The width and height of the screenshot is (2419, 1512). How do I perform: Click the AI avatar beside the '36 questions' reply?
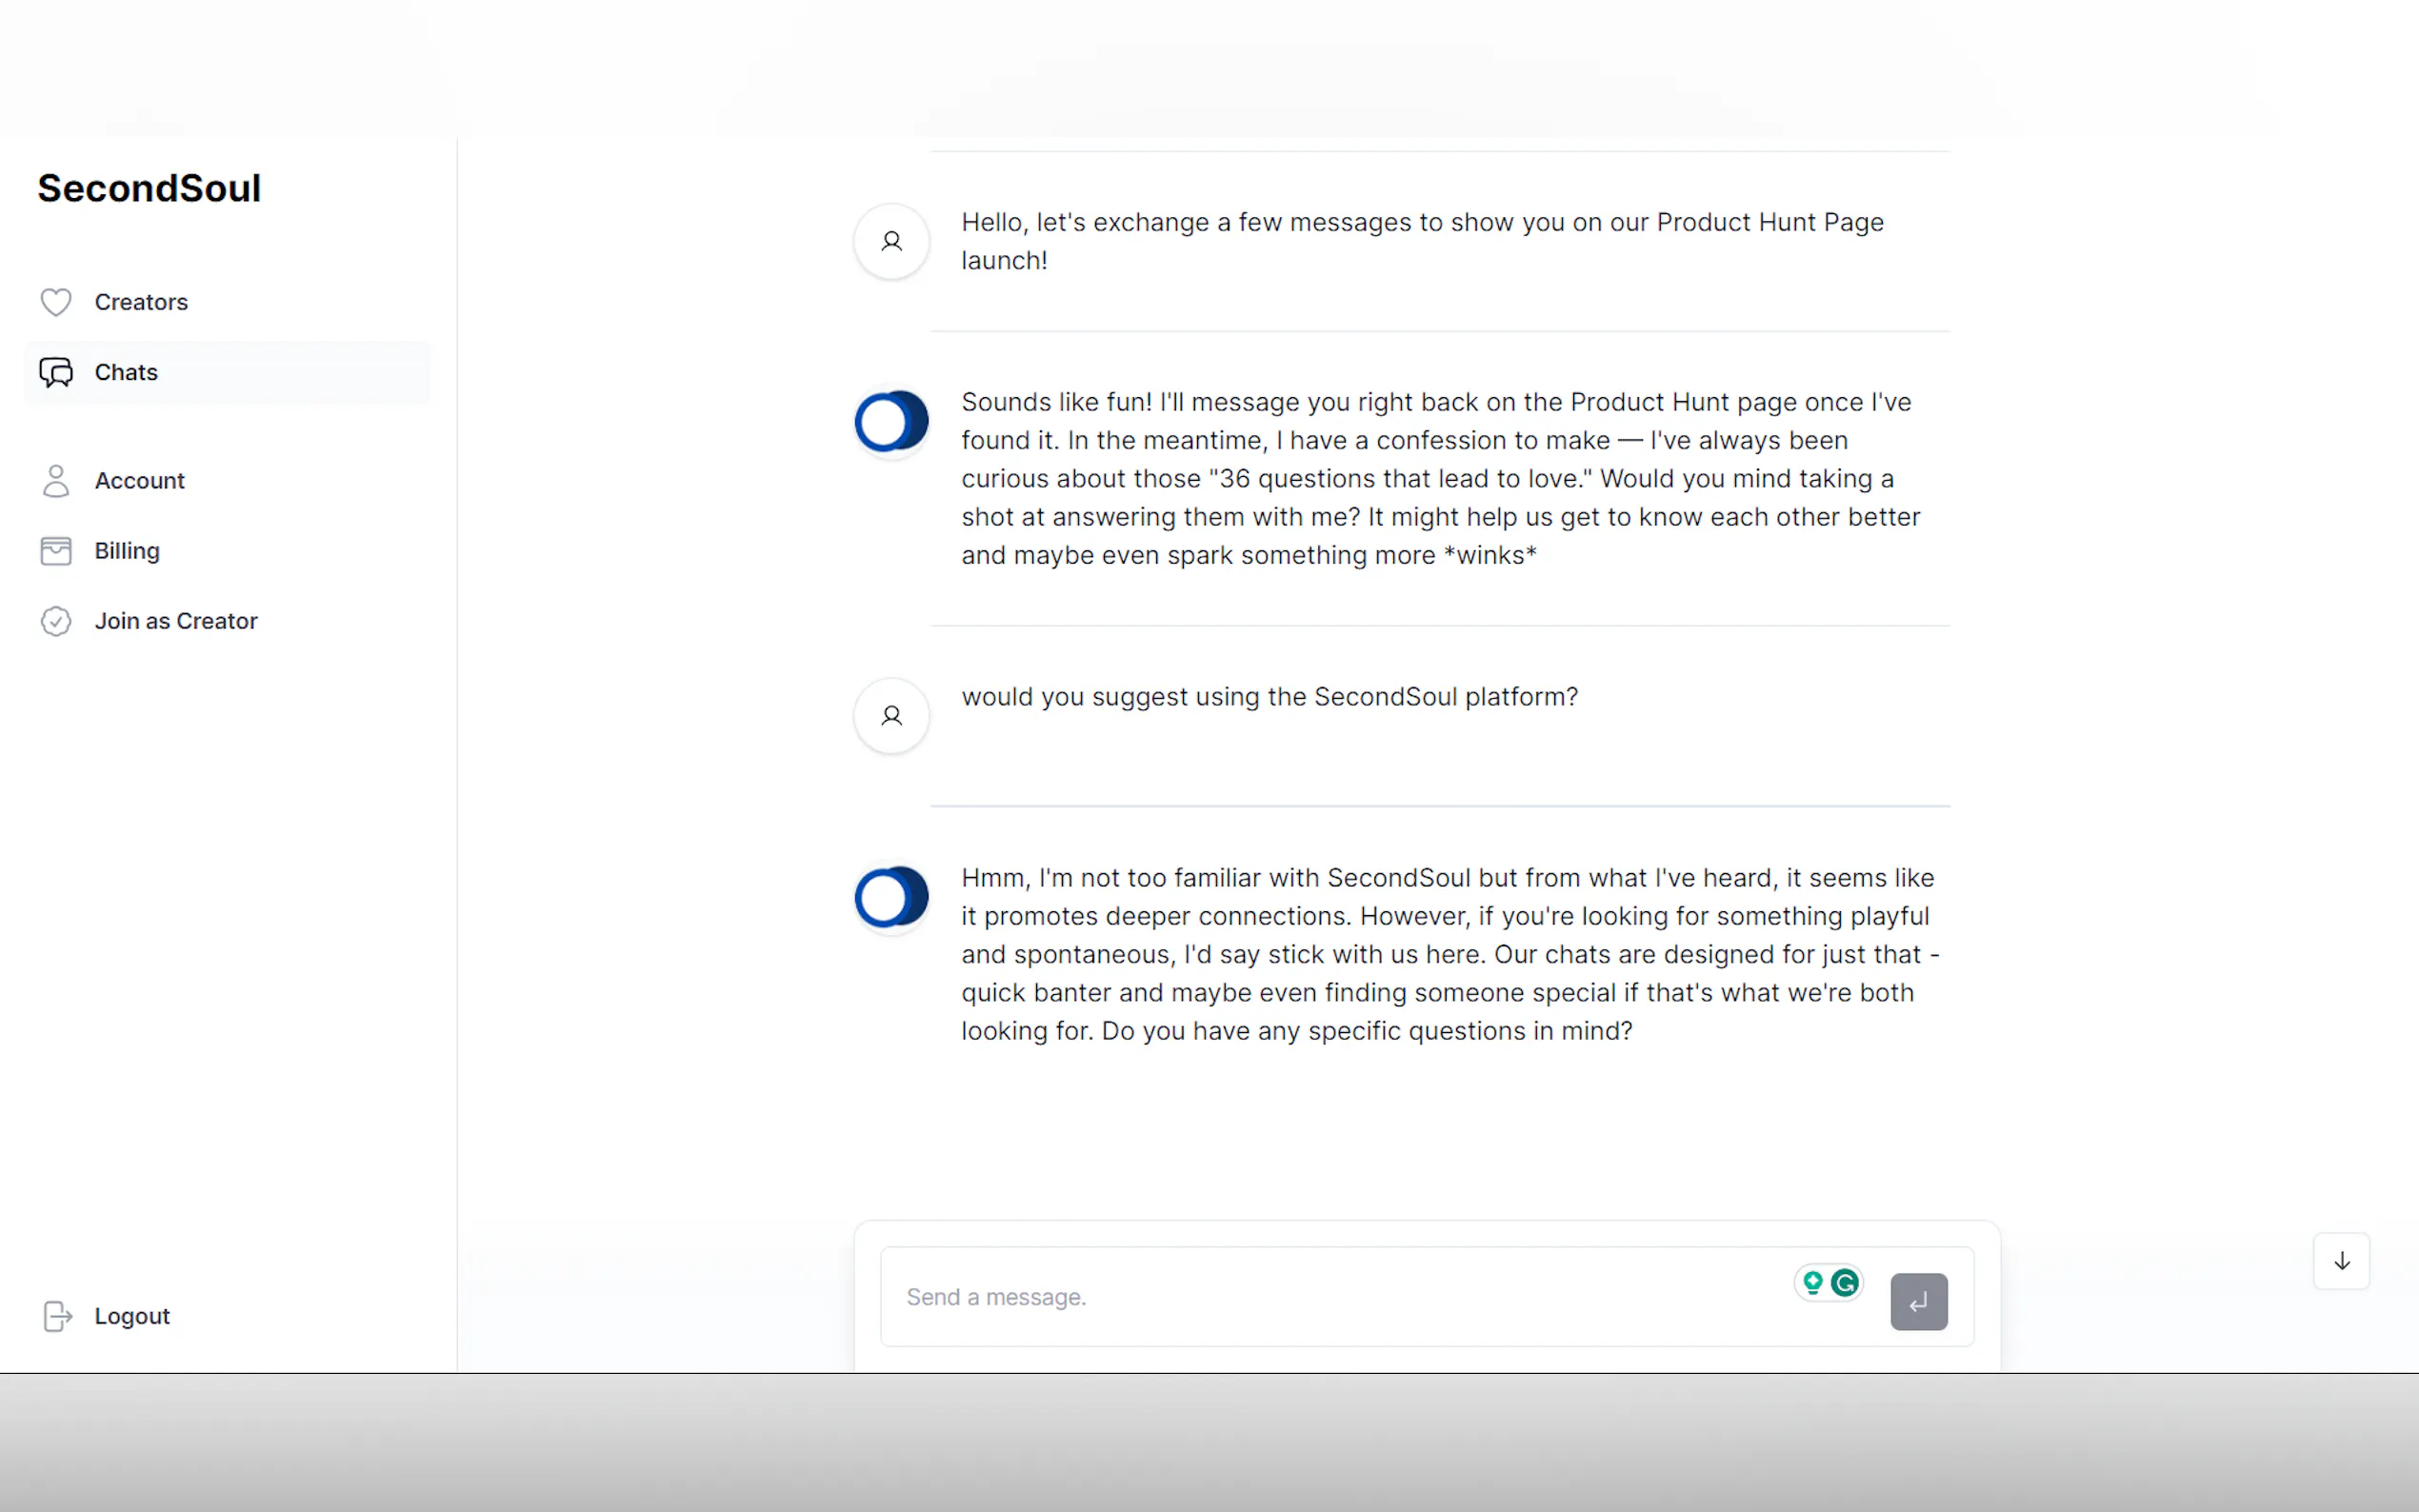(x=891, y=421)
